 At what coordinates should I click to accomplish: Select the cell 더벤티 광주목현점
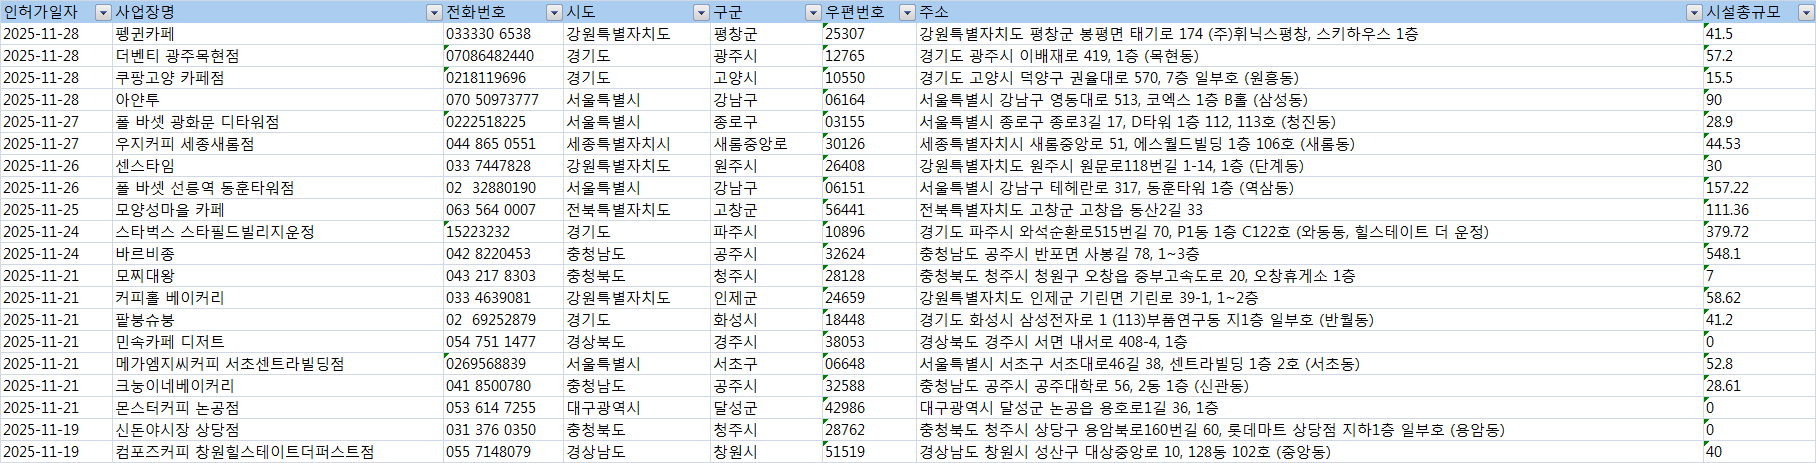pos(277,56)
